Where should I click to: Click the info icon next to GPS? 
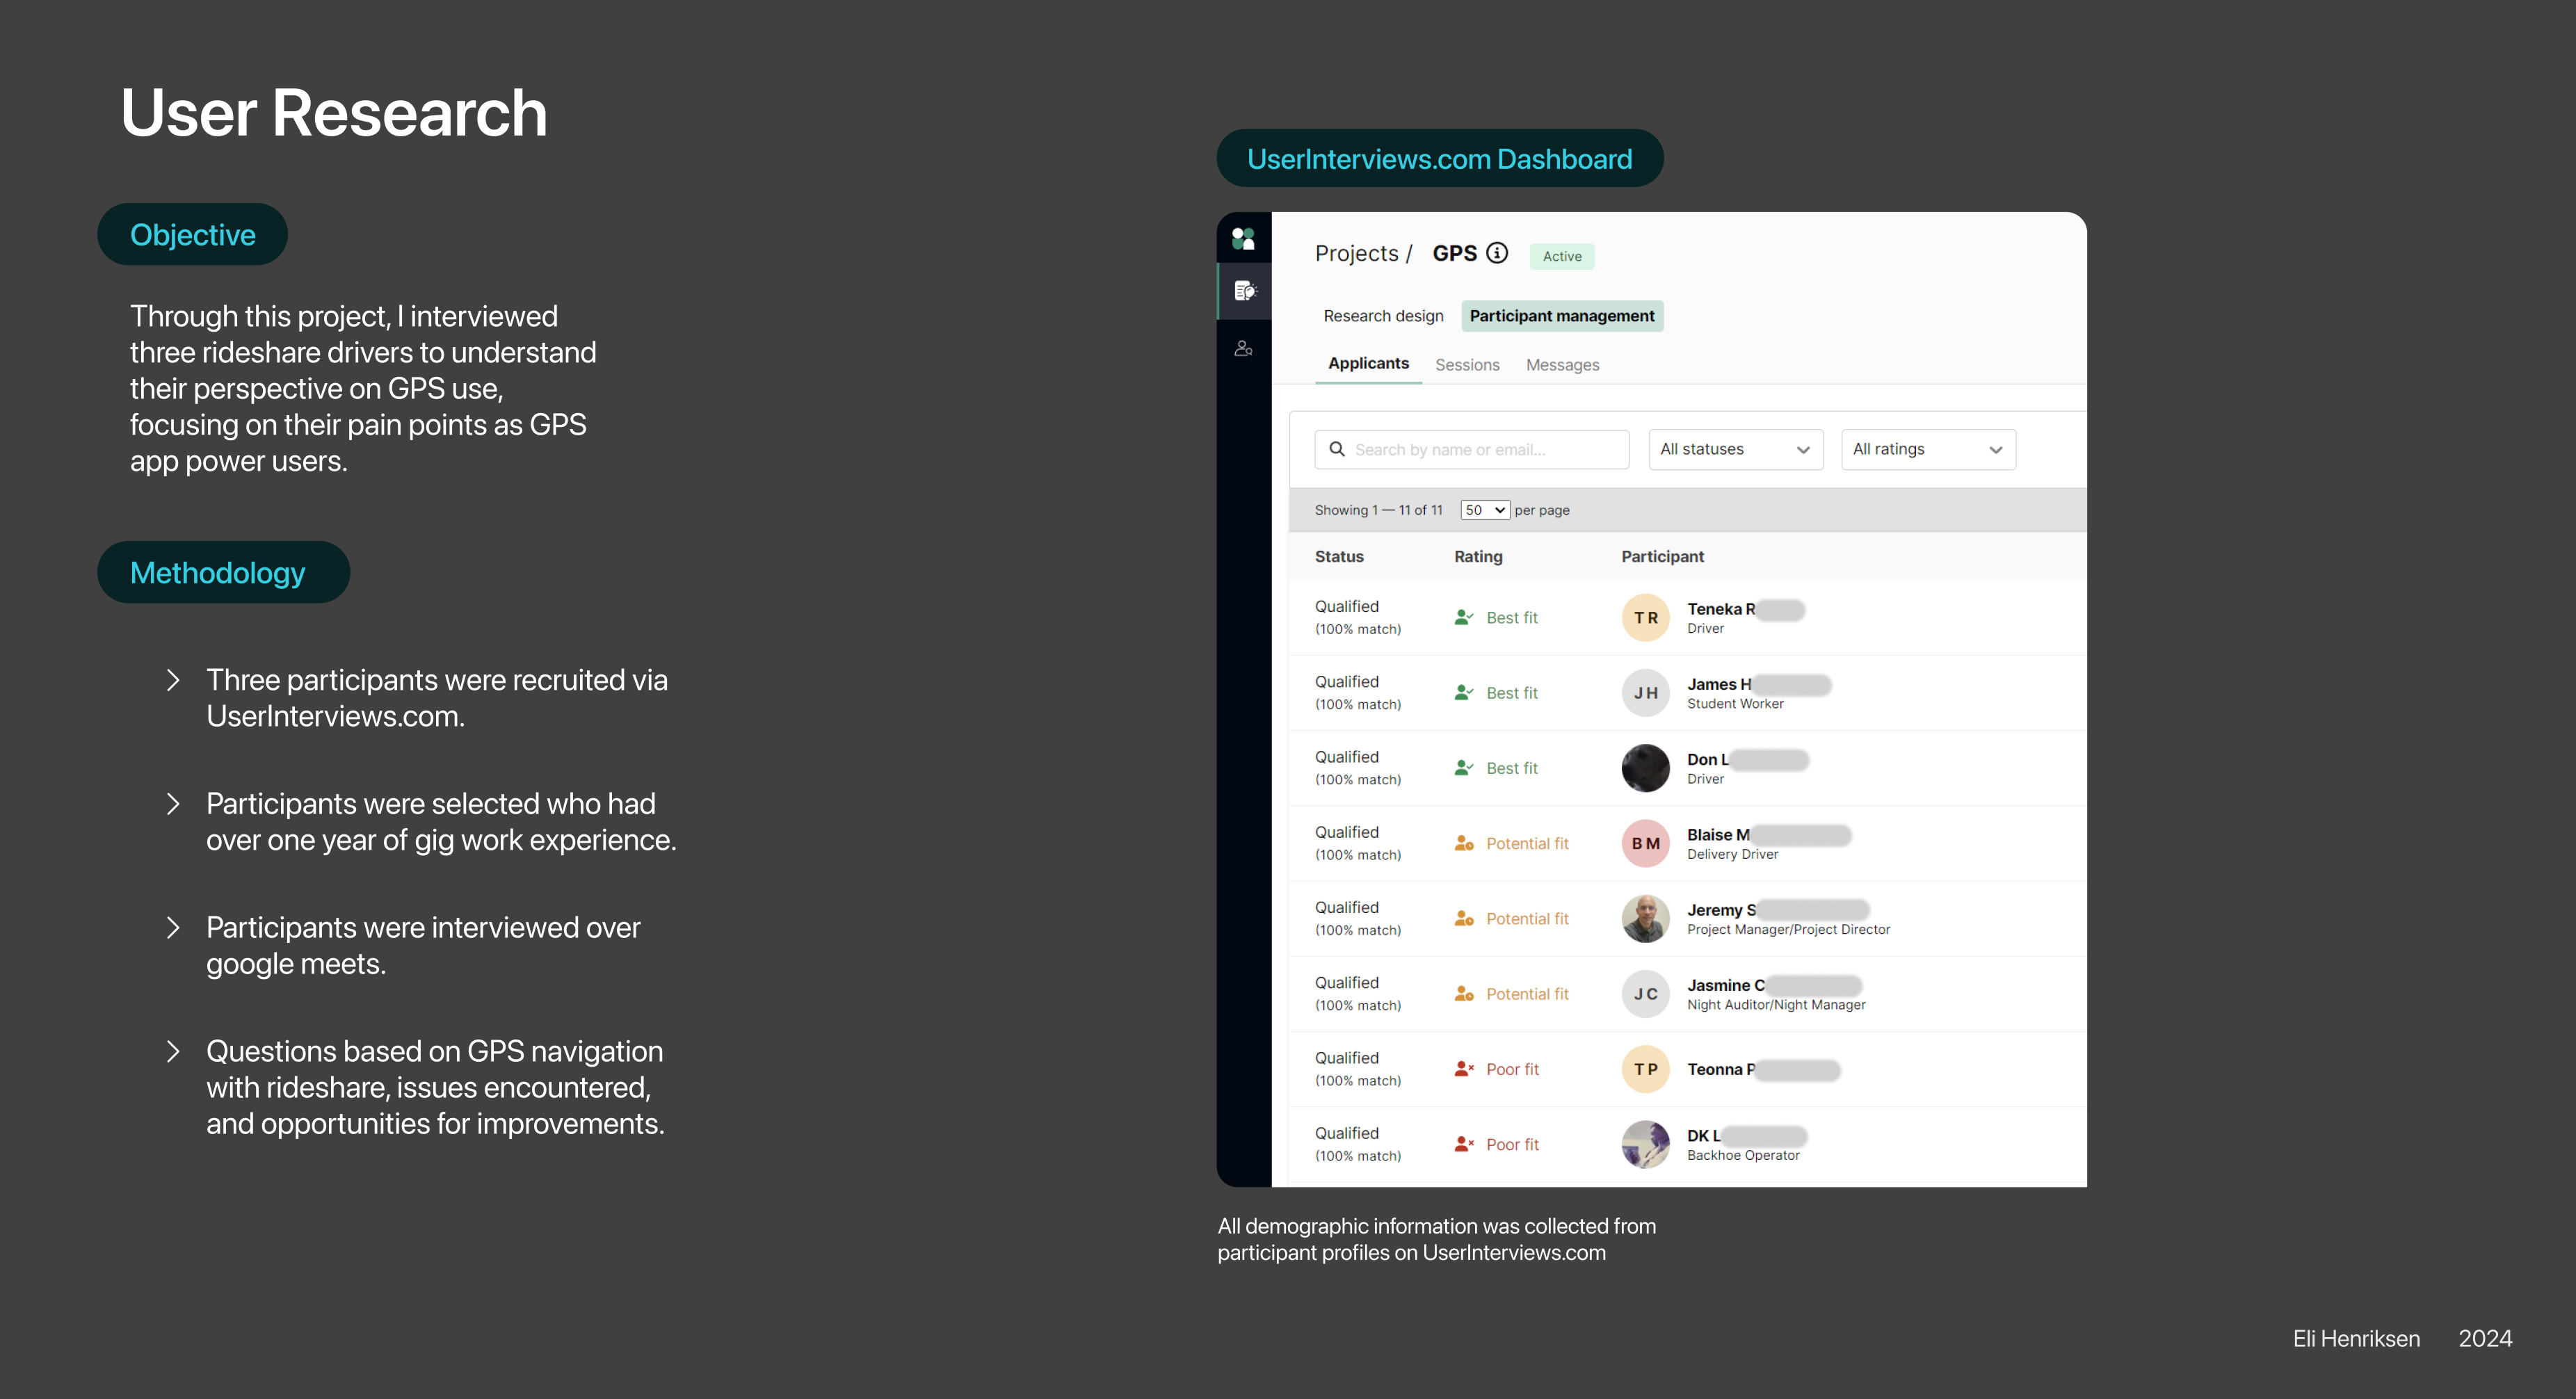tap(1497, 253)
